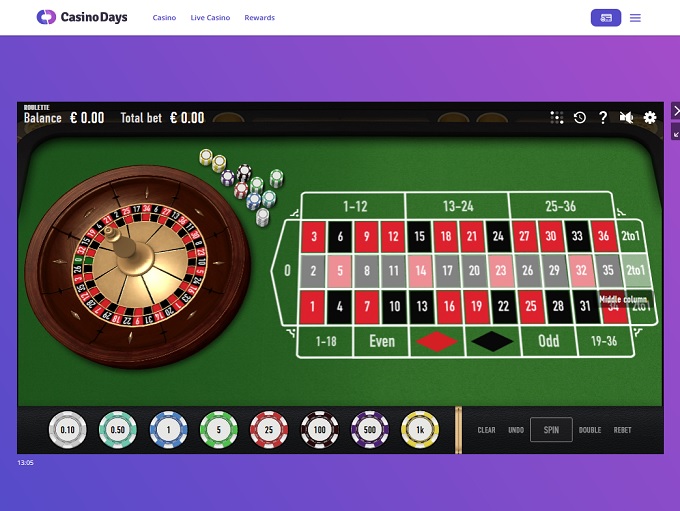The height and width of the screenshot is (511, 680).
Task: Open the deposit wallet button in header
Action: pyautogui.click(x=606, y=18)
